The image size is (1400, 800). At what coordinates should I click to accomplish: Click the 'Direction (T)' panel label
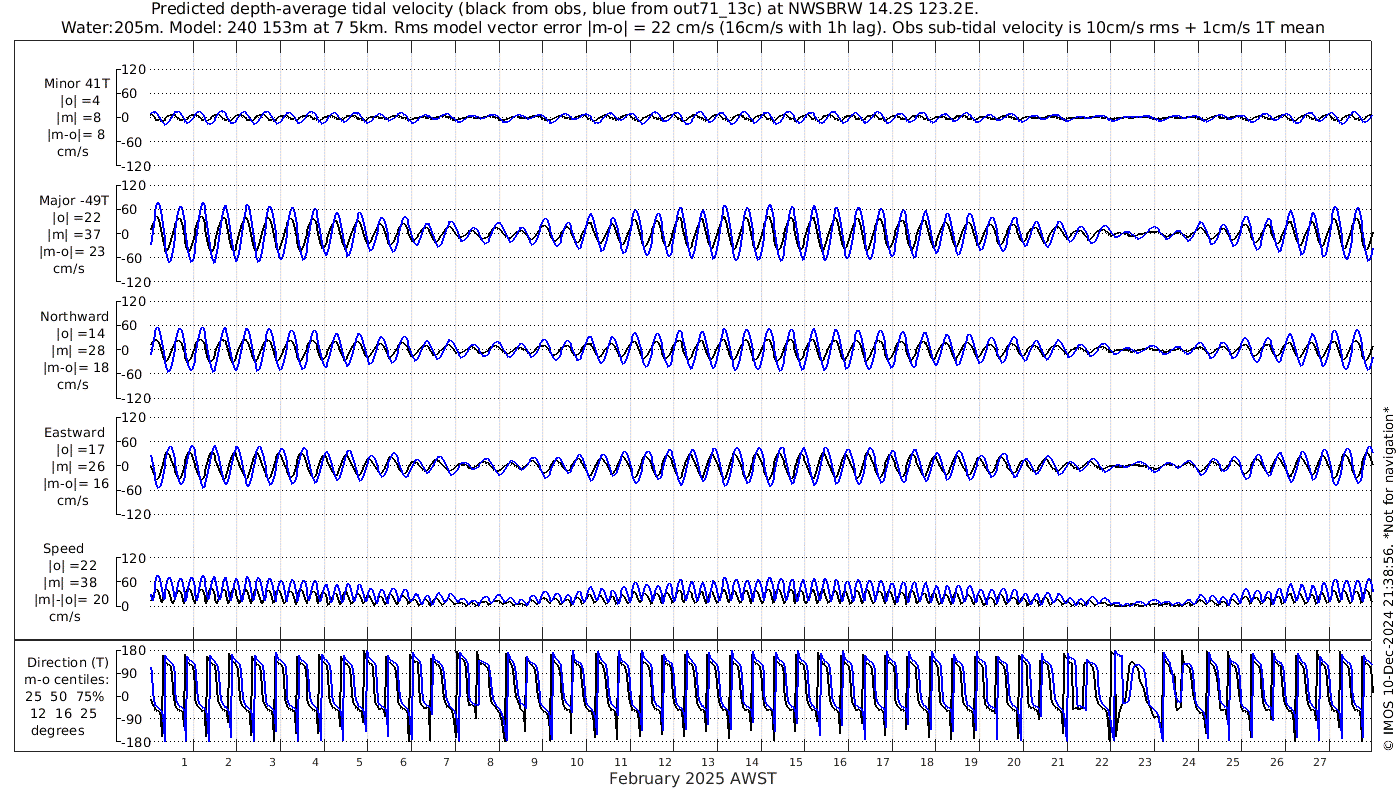[x=69, y=663]
